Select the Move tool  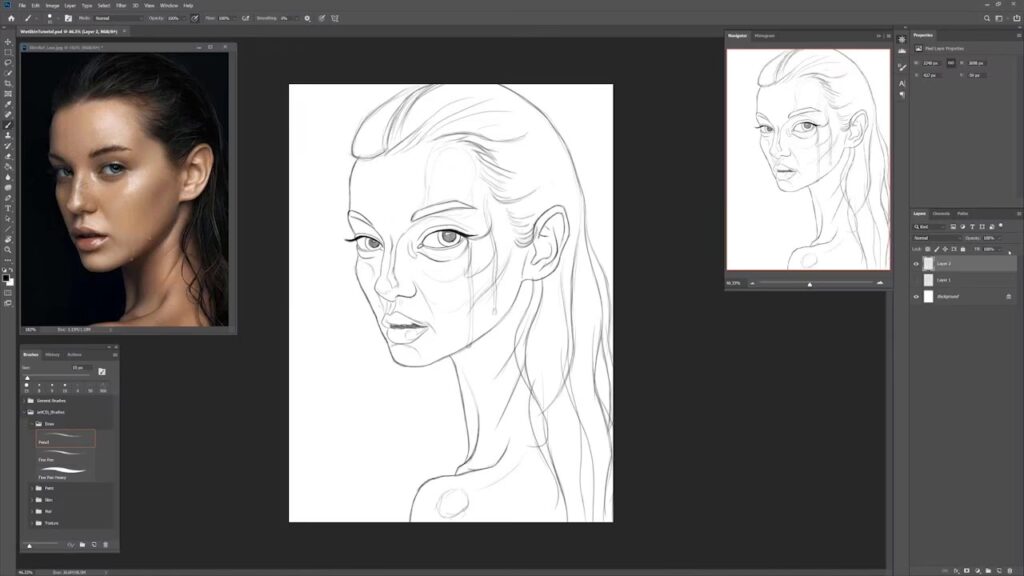(8, 41)
